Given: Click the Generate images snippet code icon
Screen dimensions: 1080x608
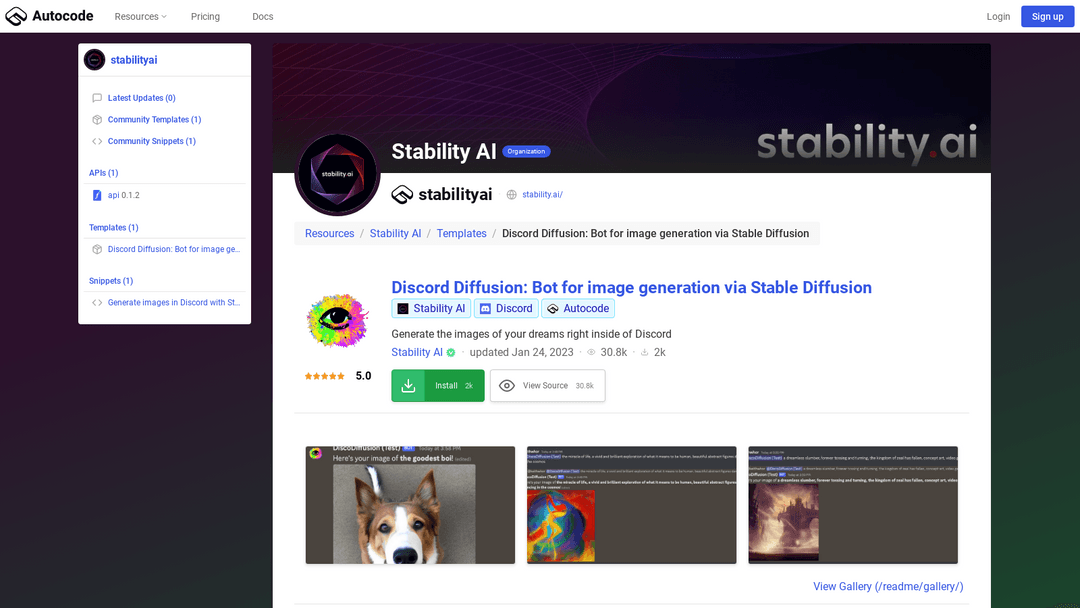Looking at the screenshot, I should tap(97, 302).
